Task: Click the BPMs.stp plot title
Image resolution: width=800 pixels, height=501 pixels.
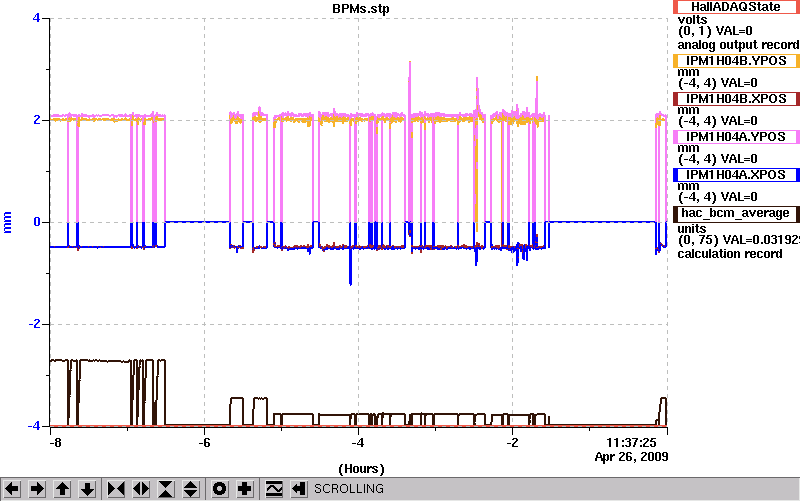Action: point(361,9)
